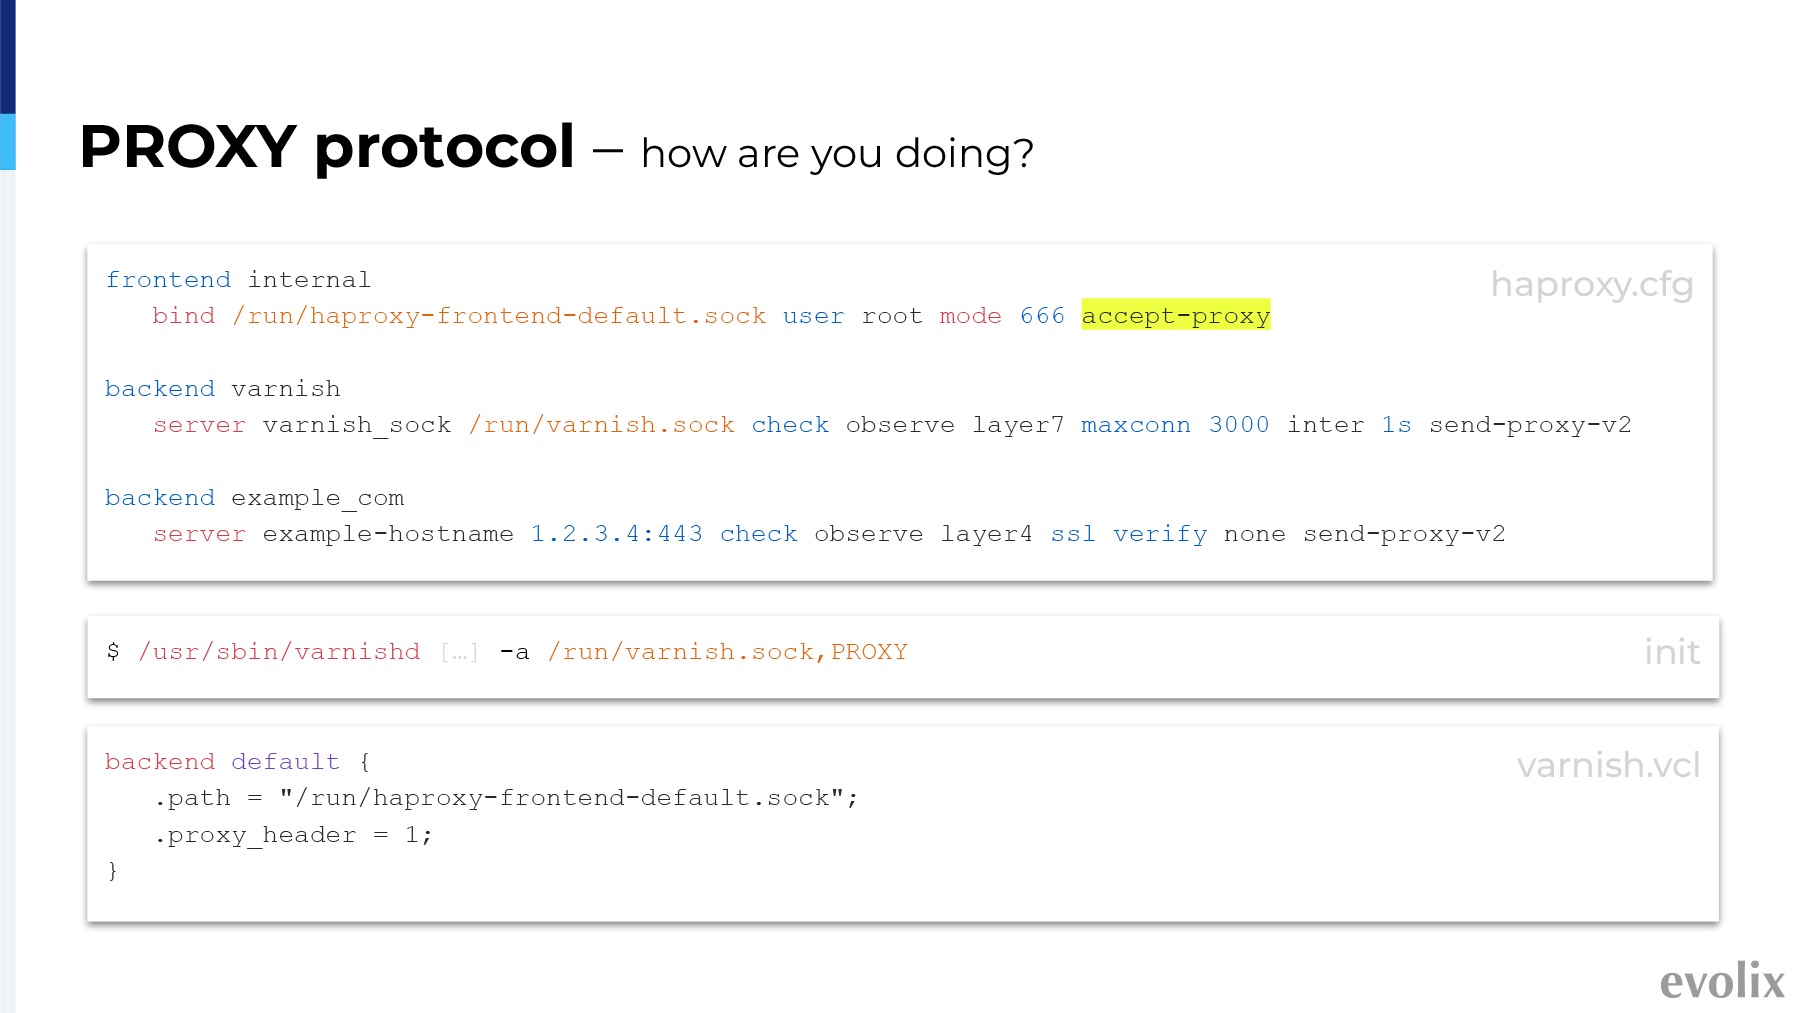Click the word 'internal' in frontend line

[309, 280]
